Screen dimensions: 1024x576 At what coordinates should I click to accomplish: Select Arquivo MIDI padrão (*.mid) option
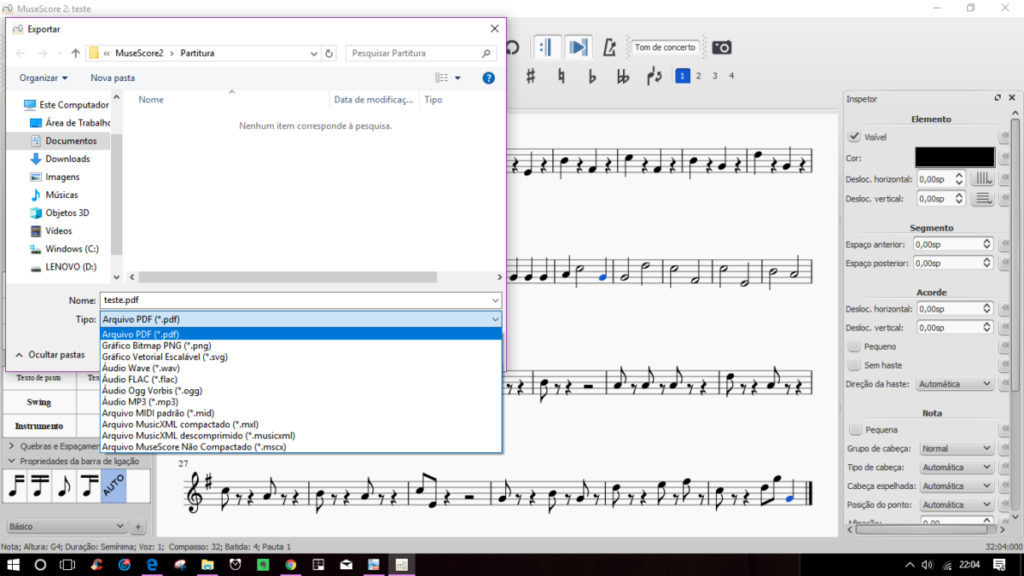pyautogui.click(x=158, y=412)
